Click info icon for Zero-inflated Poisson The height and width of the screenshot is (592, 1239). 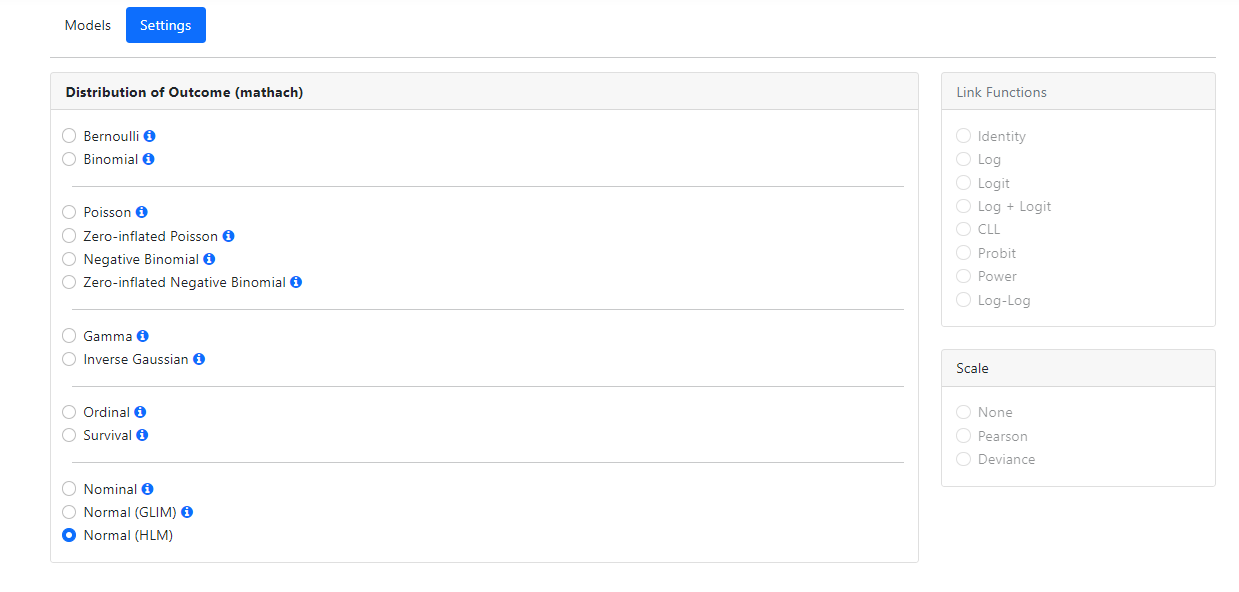tap(228, 236)
